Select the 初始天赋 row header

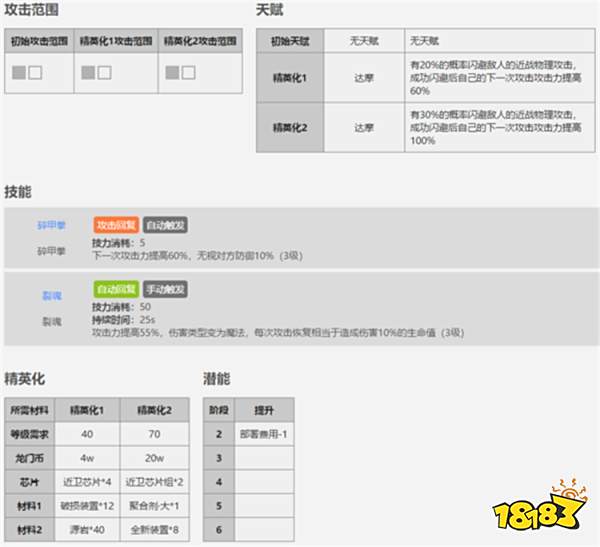tap(288, 41)
